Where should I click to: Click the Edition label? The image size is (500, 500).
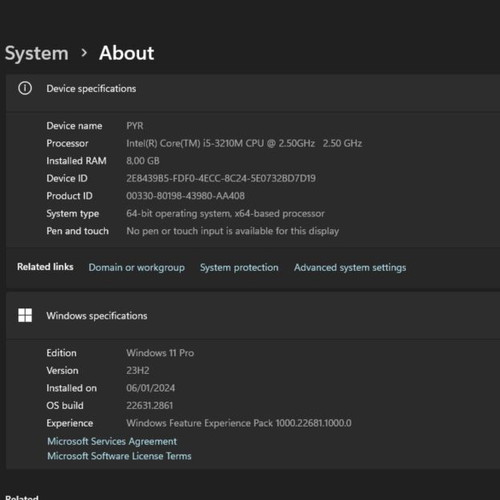tap(61, 353)
